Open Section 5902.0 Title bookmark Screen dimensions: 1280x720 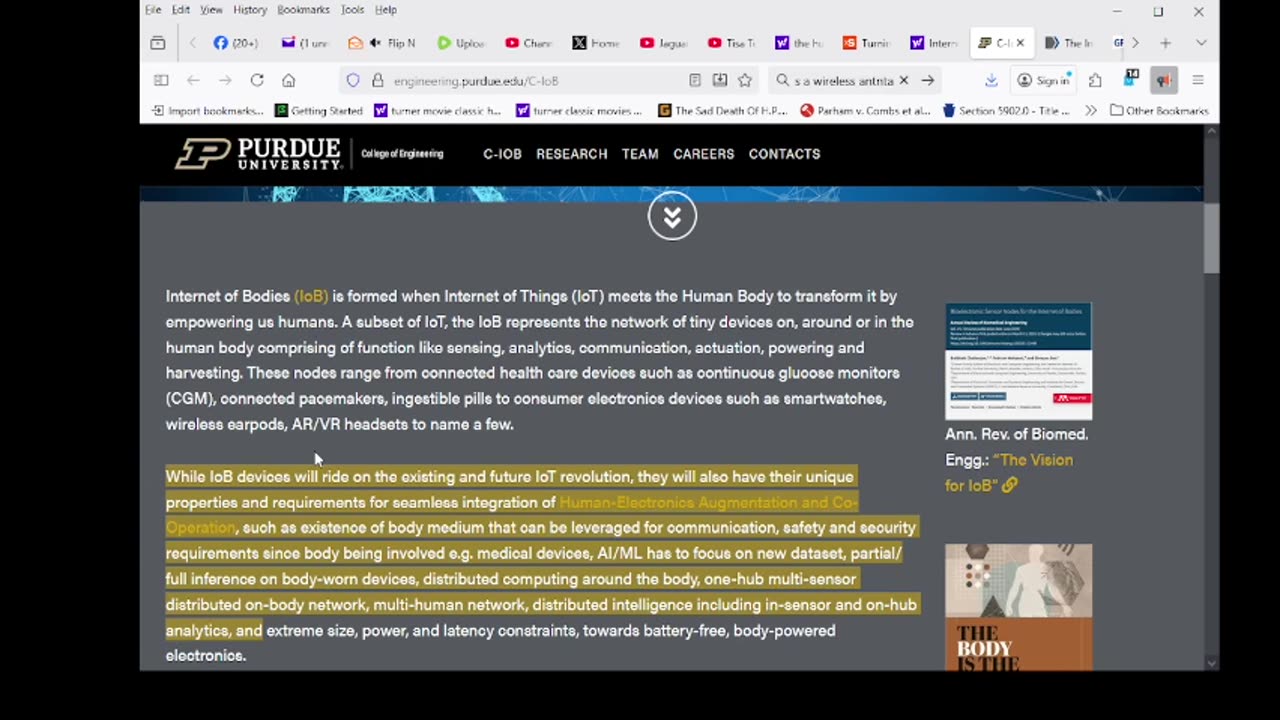point(1006,111)
